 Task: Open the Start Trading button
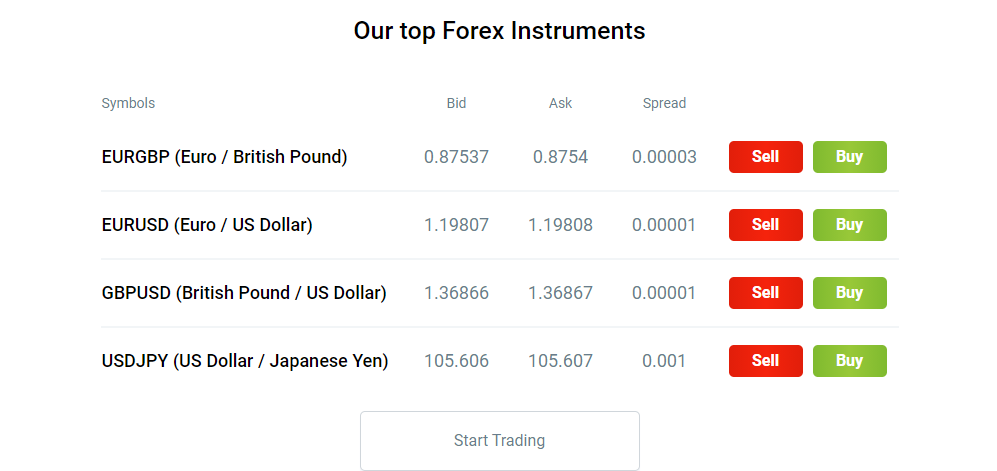coord(500,440)
